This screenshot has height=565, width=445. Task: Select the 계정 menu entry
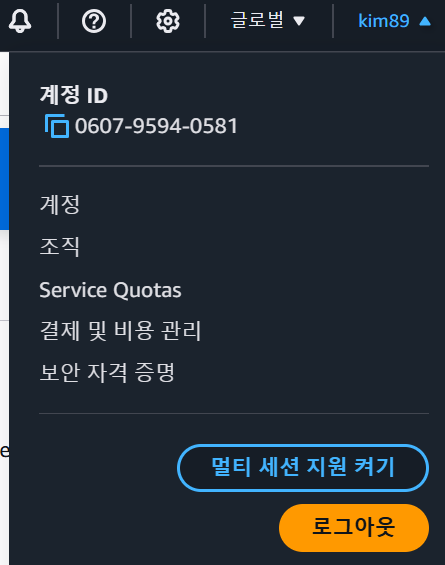(60, 205)
